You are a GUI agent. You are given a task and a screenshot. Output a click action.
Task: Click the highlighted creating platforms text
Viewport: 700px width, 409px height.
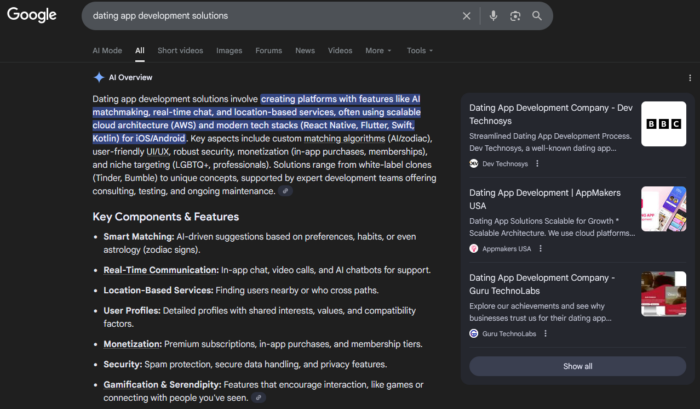click(257, 118)
